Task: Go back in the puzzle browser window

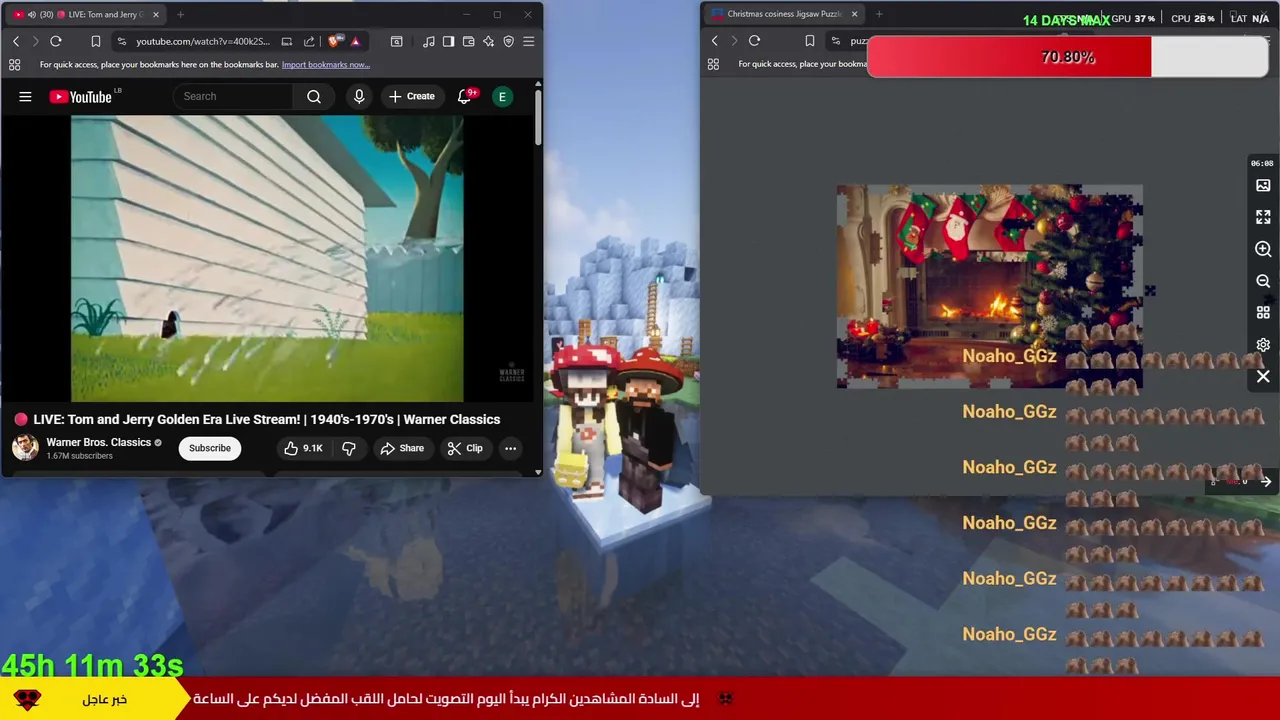Action: click(714, 41)
